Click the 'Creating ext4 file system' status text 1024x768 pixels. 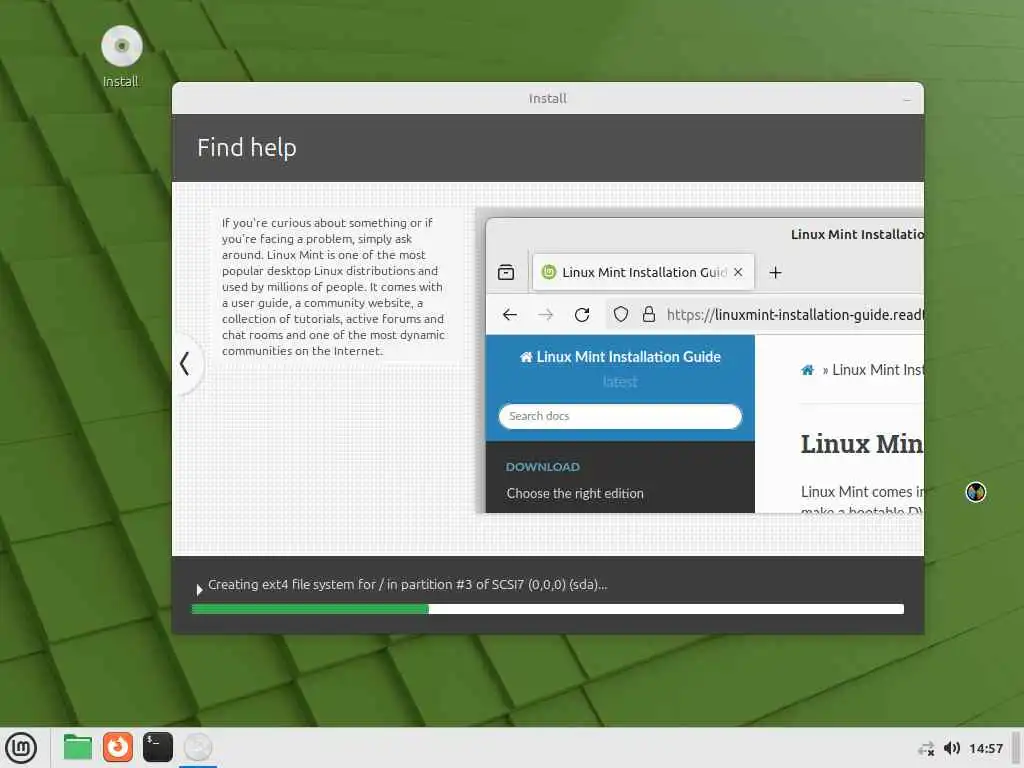click(408, 584)
